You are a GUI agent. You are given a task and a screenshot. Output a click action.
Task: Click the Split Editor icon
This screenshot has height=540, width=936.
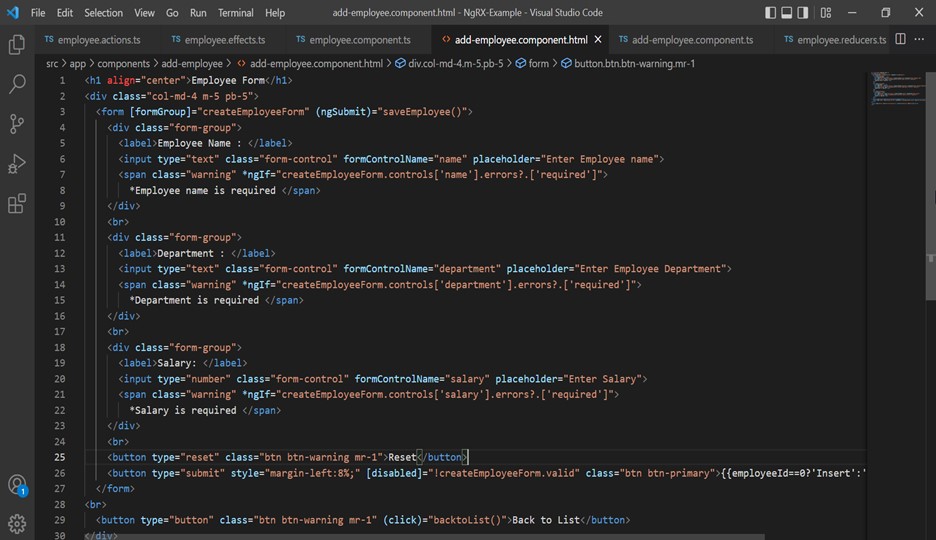point(900,40)
